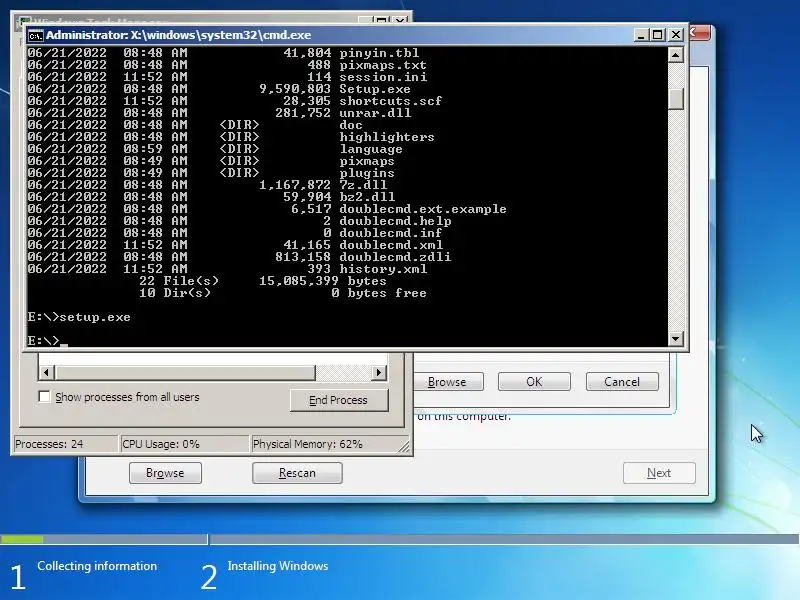
Task: Click the doublecmd.xml entry
Action: [x=235, y=245]
